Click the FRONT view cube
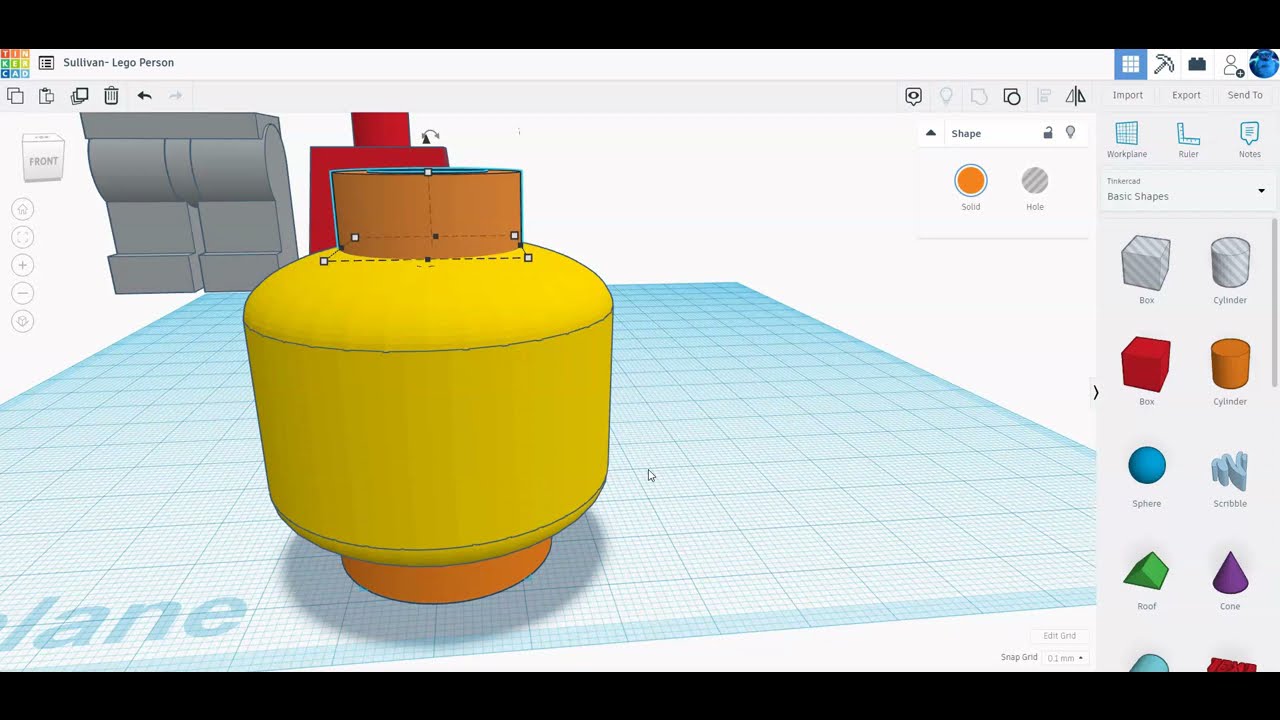The image size is (1280, 720). (x=43, y=160)
